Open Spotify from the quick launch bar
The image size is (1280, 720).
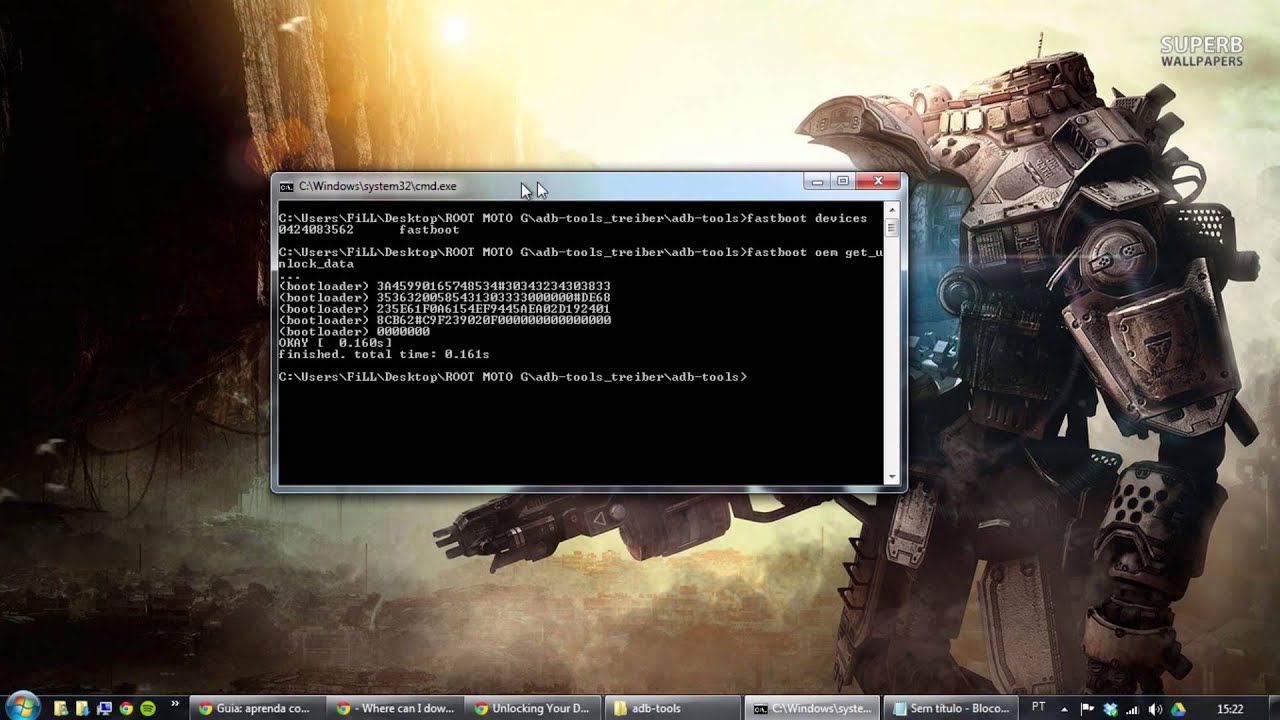[148, 708]
